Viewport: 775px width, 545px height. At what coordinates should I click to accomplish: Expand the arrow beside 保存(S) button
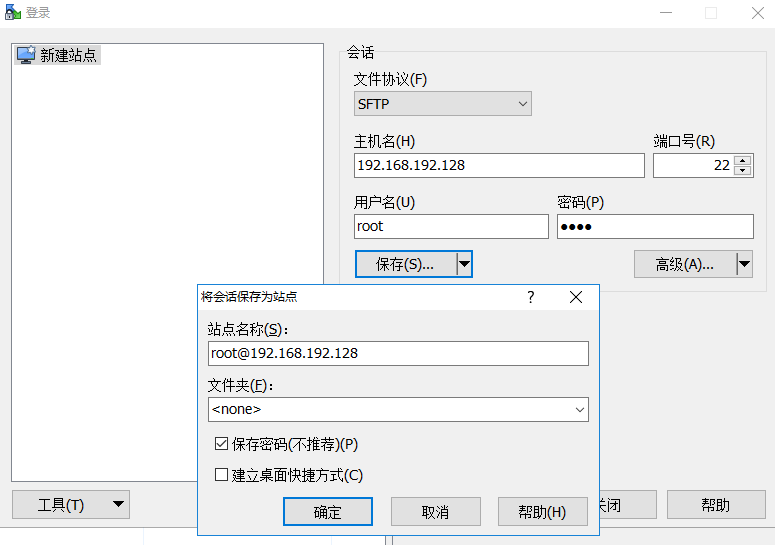465,264
